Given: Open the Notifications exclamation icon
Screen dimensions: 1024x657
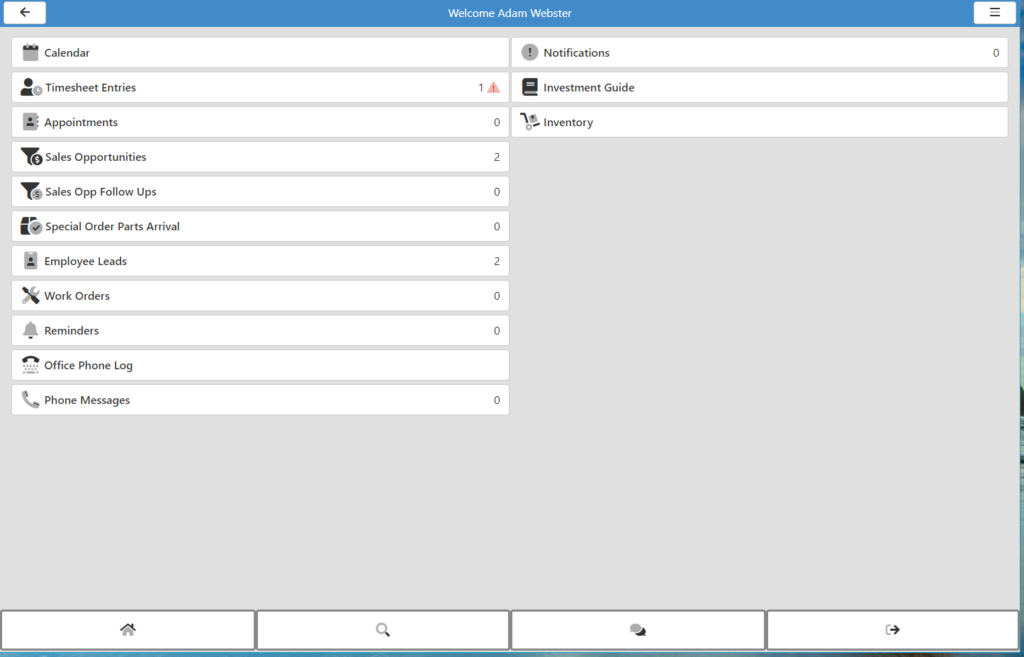Looking at the screenshot, I should click(x=528, y=52).
